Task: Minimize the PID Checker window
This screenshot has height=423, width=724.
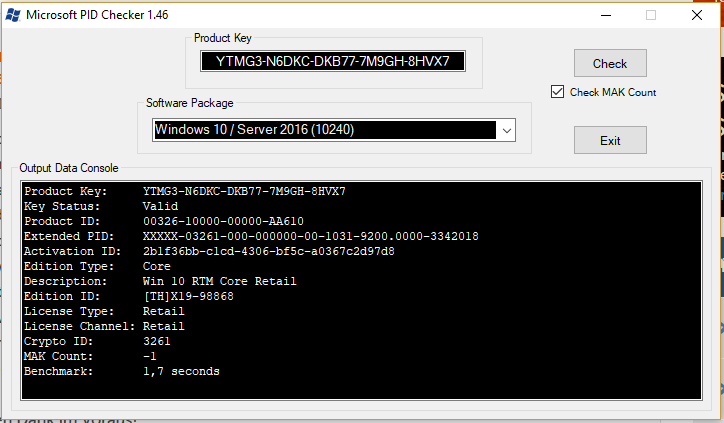Action: pos(605,15)
